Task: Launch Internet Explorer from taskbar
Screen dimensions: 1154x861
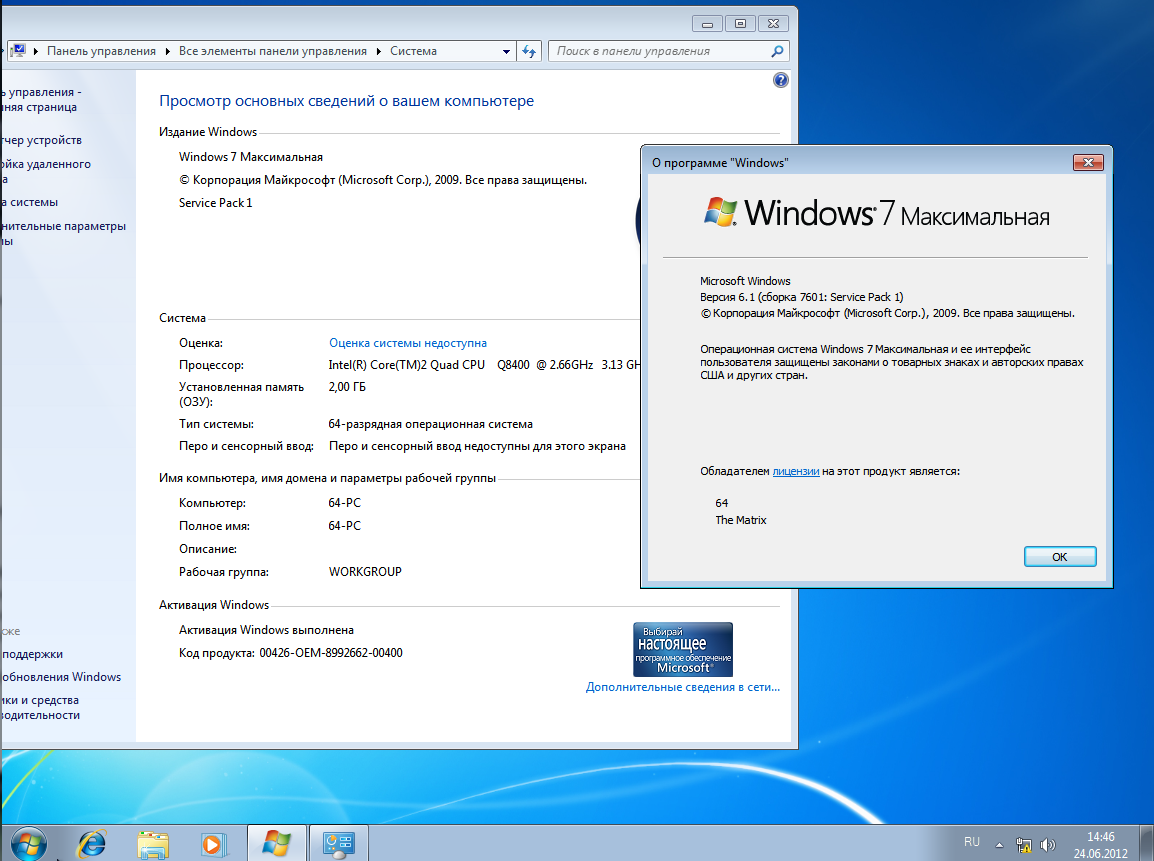Action: (92, 843)
